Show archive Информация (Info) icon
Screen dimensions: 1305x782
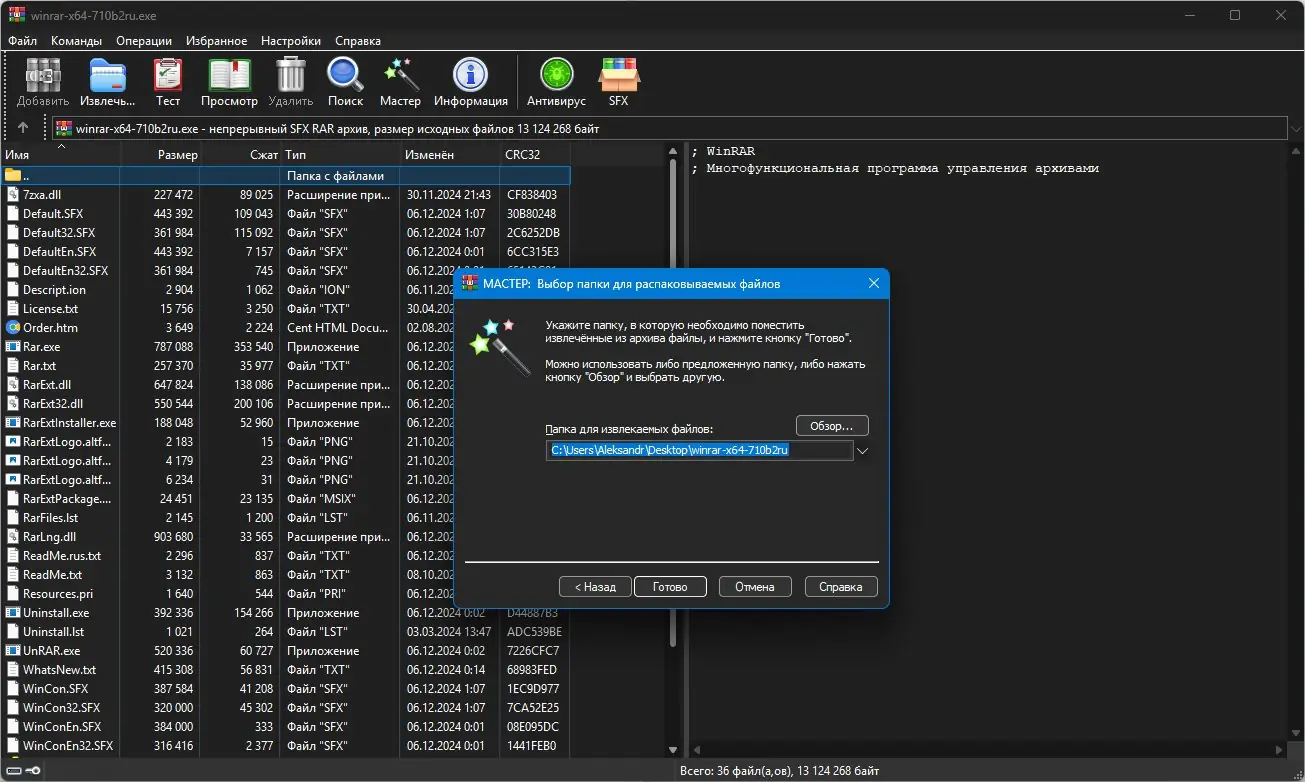[470, 76]
